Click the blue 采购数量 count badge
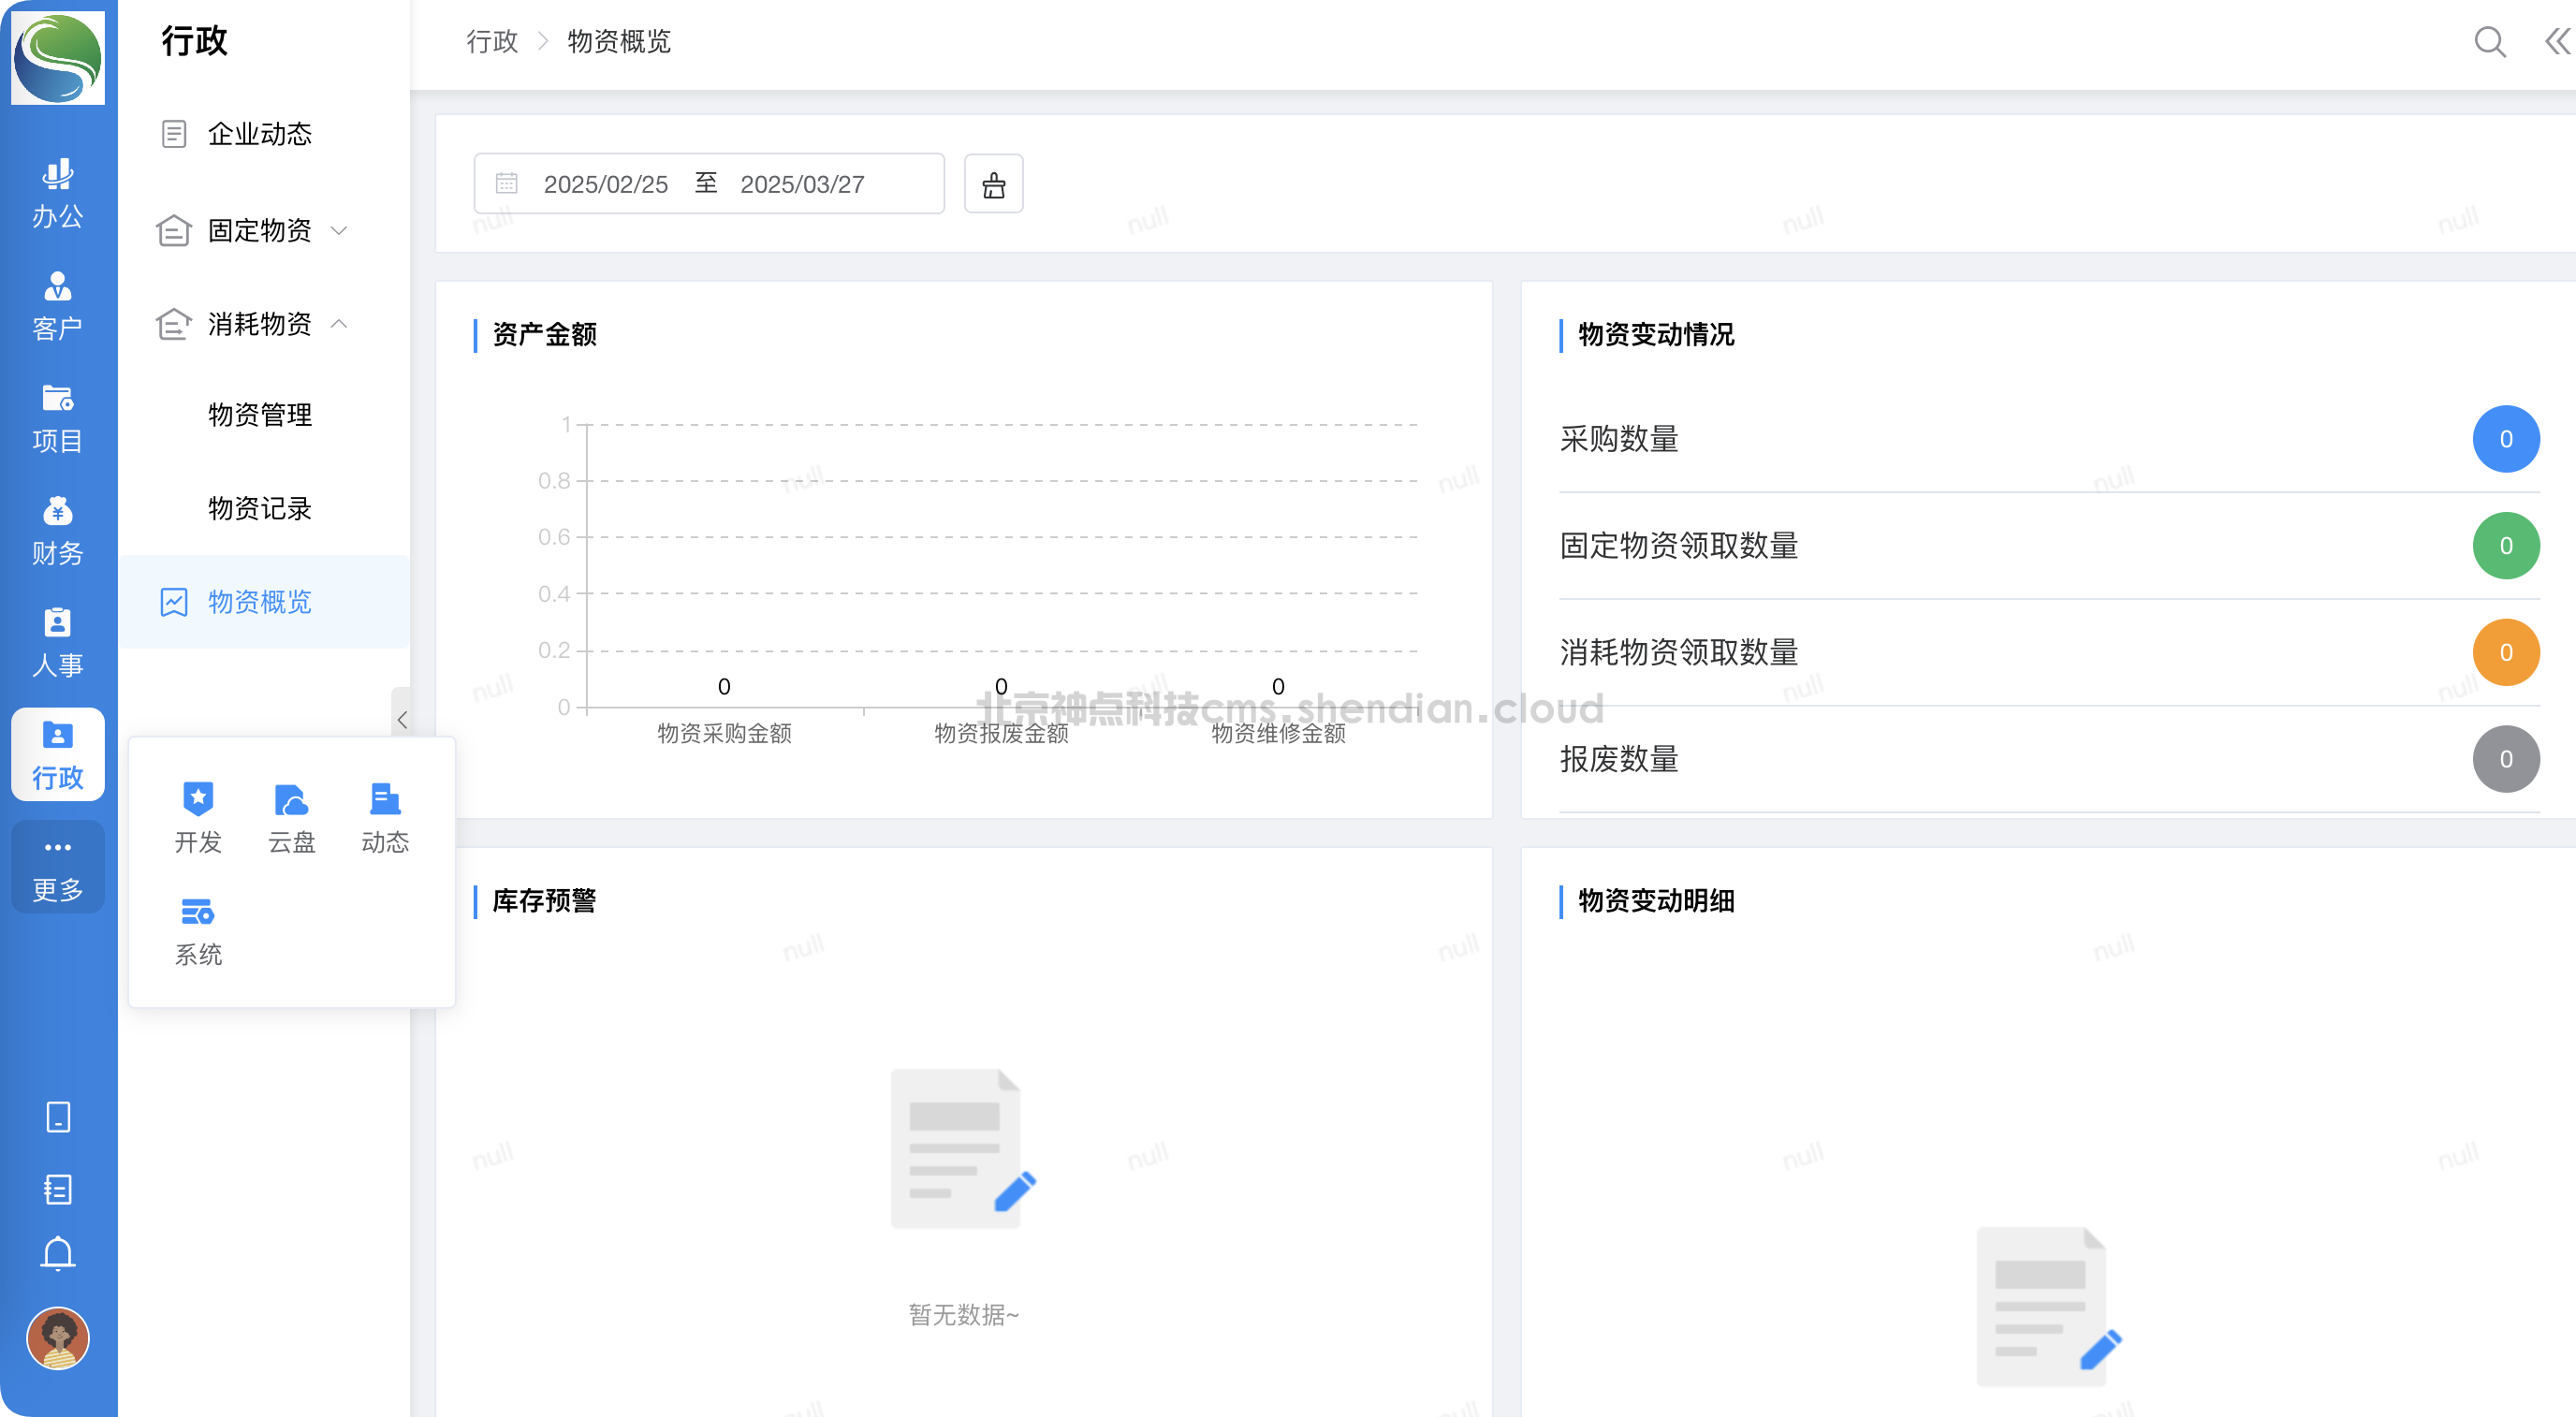Screen dimensions: 2576x1417 (2505, 439)
